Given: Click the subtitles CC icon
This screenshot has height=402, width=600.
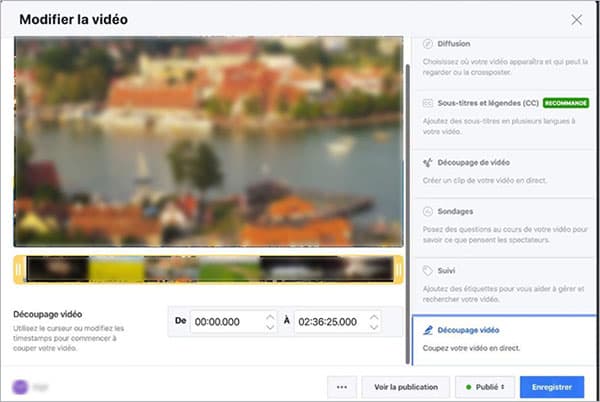Looking at the screenshot, I should [427, 103].
